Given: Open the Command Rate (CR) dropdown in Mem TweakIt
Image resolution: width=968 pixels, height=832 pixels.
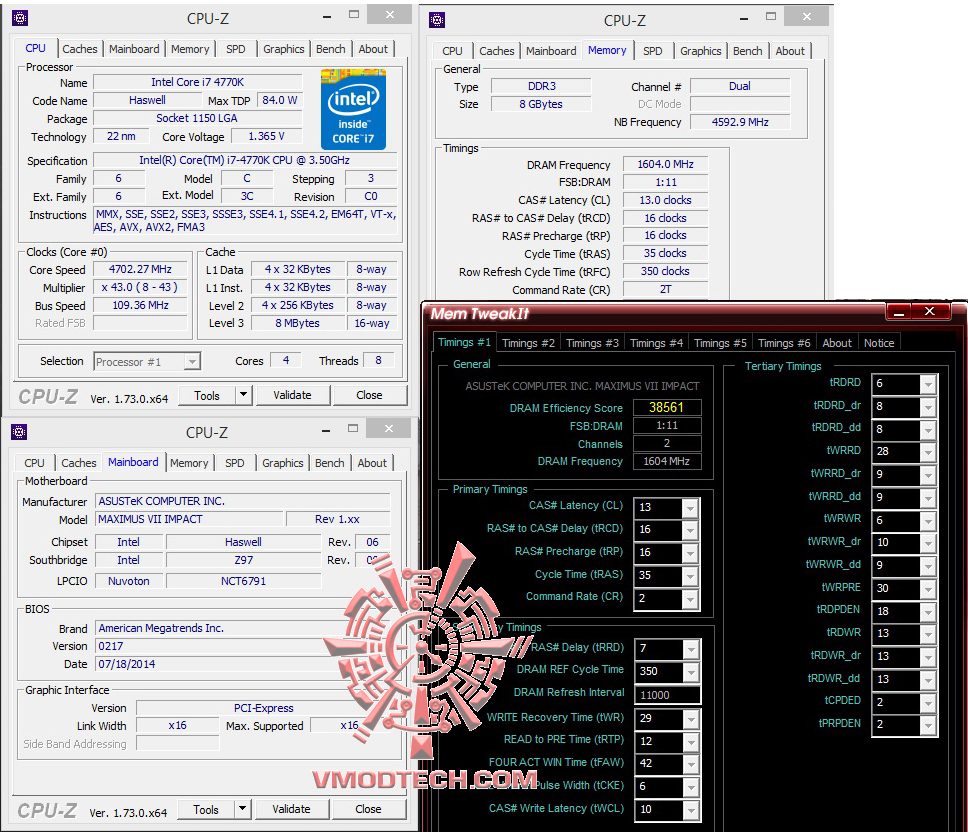Looking at the screenshot, I should tap(690, 599).
